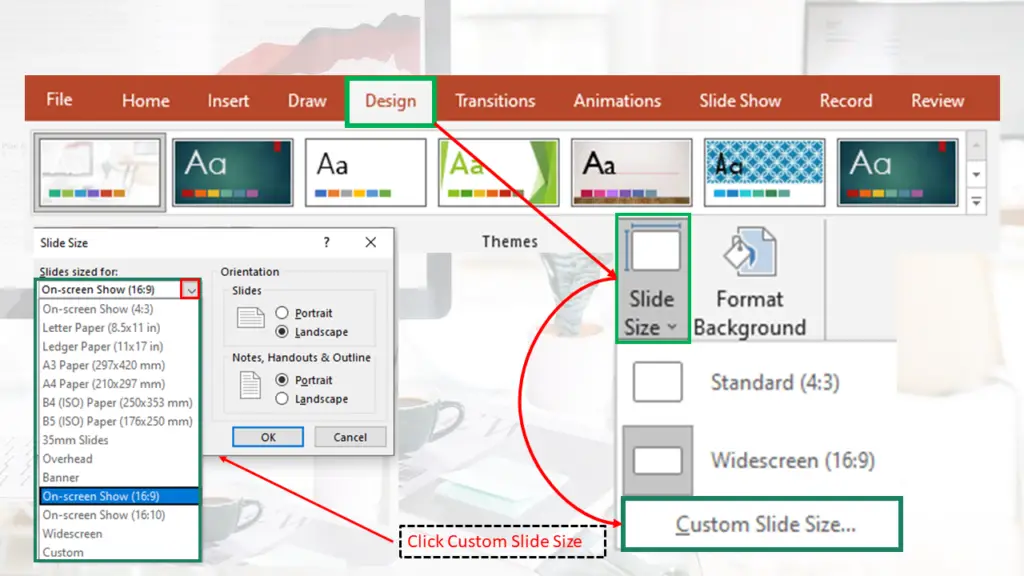The image size is (1024, 576).
Task: Open the Slide Size dropdown chevron
Action: [672, 327]
